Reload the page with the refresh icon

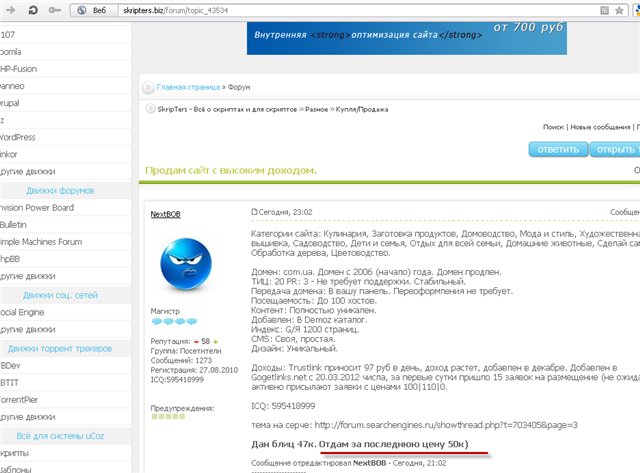(33, 10)
